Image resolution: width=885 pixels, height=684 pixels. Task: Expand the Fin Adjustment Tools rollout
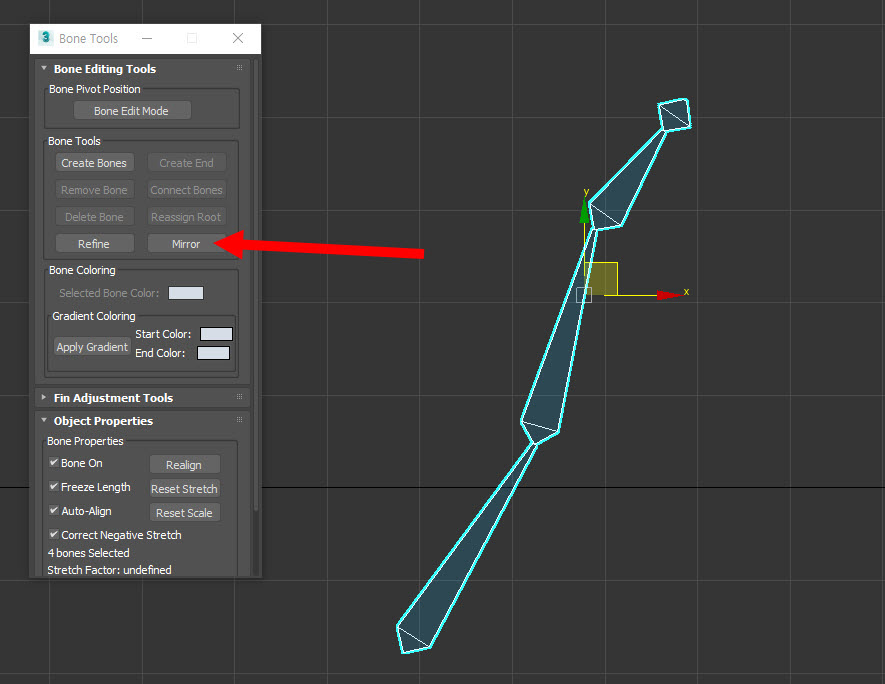pyautogui.click(x=44, y=397)
